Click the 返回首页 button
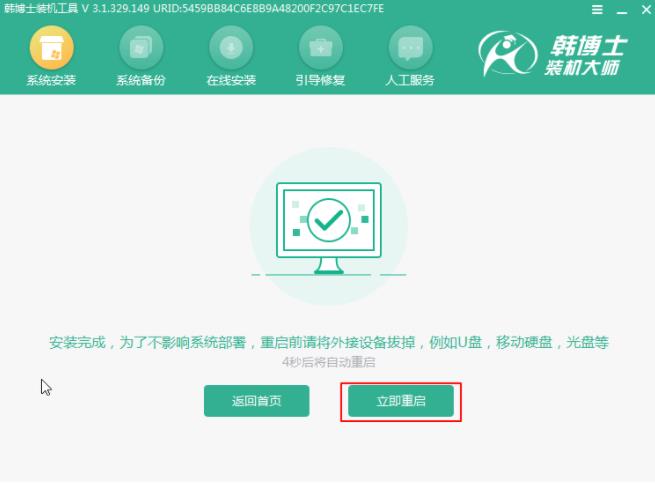The image size is (655, 484). tap(256, 401)
